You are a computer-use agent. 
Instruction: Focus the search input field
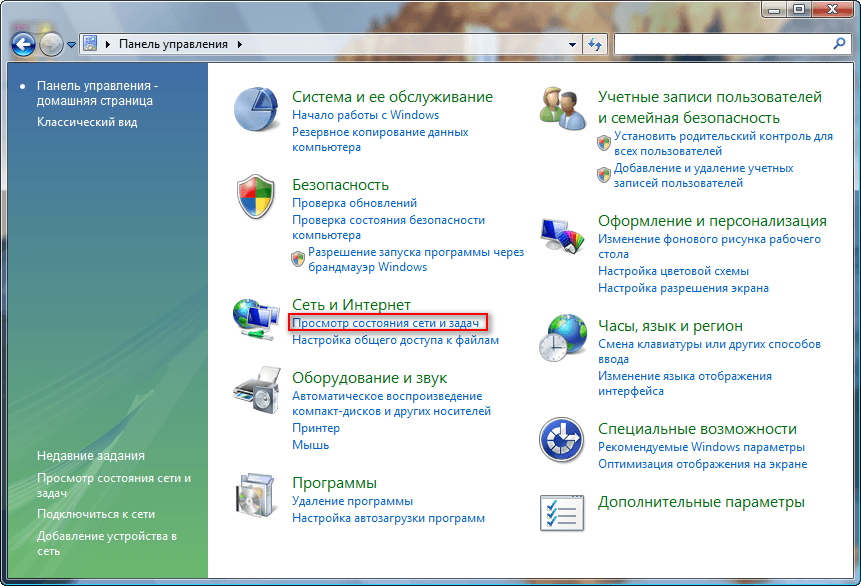click(x=722, y=44)
